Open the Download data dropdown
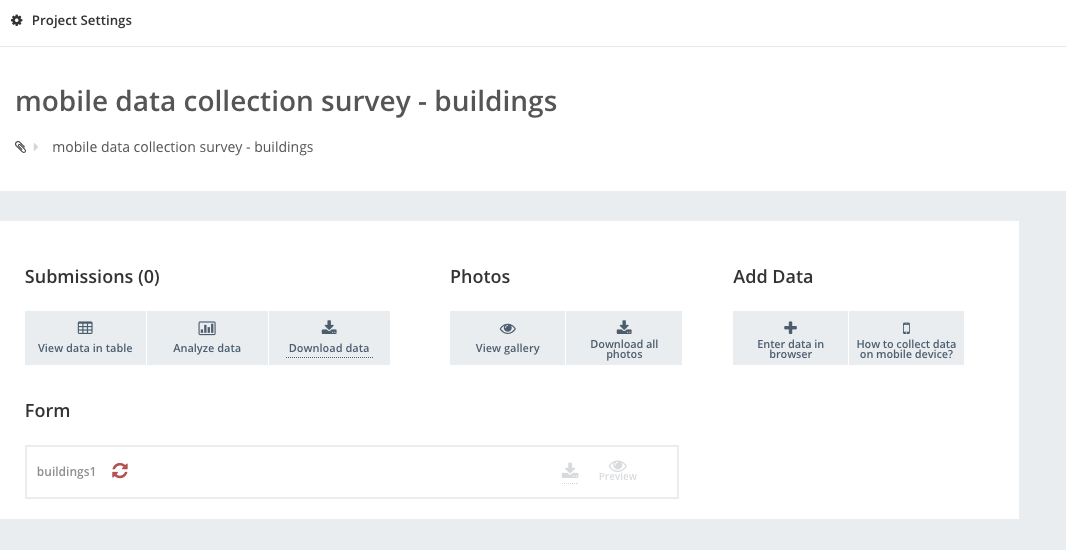1066x550 pixels. [x=329, y=338]
